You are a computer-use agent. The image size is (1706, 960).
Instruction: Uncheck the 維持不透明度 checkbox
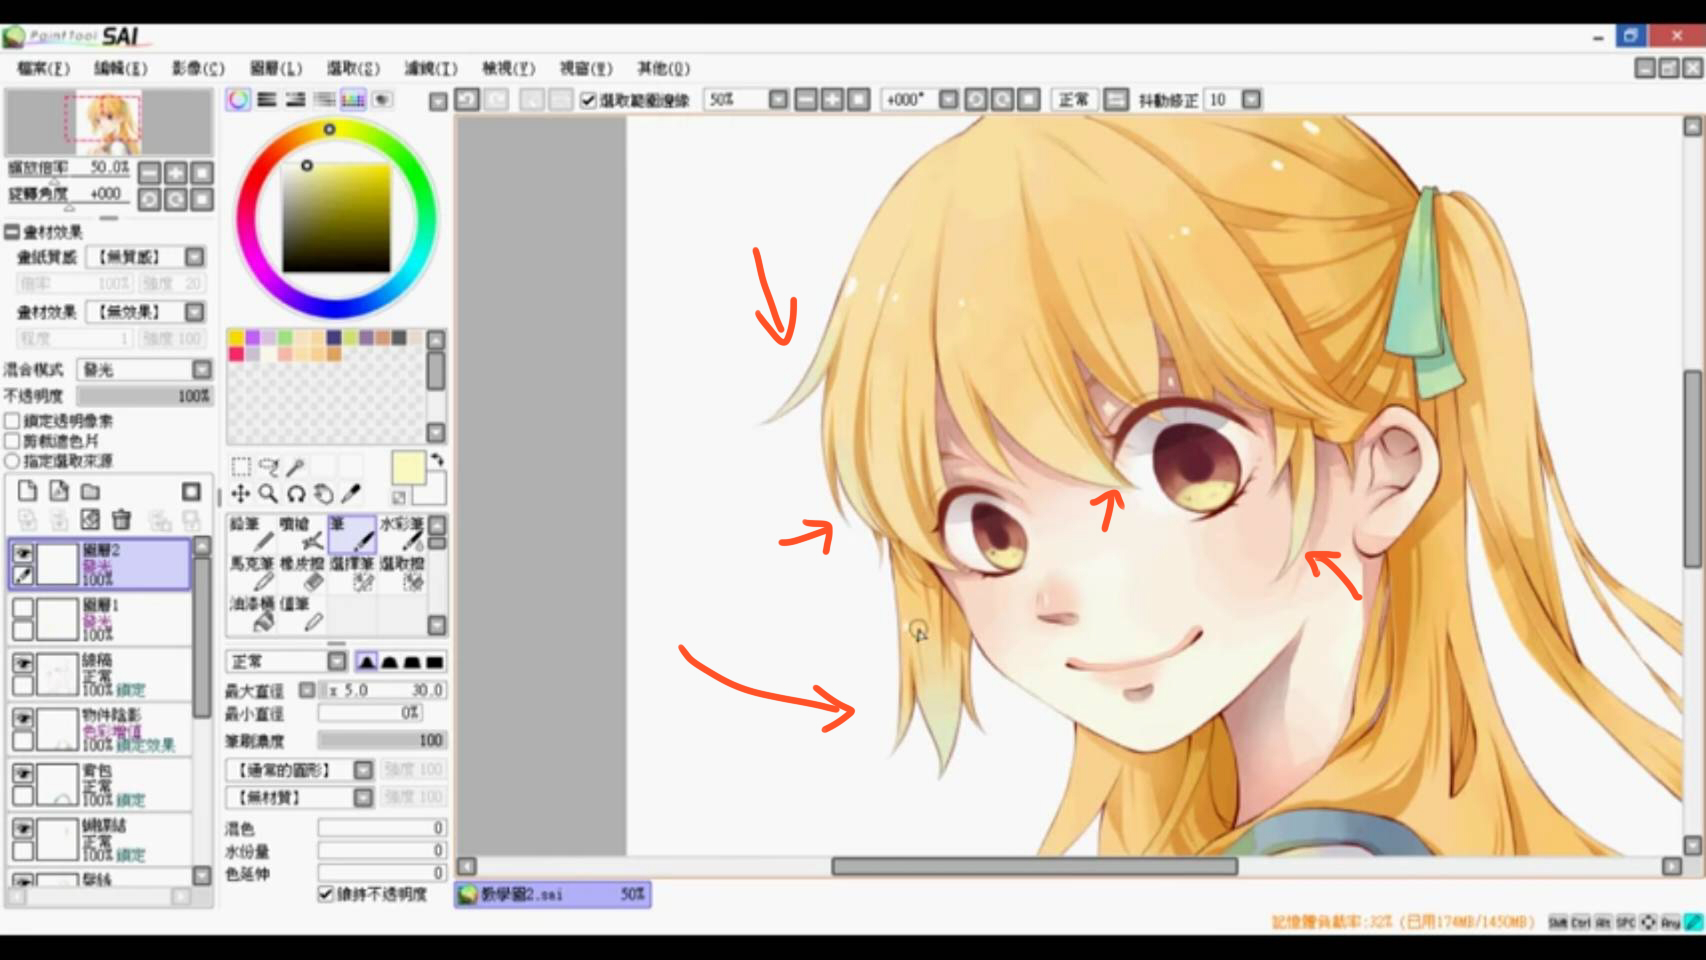click(x=325, y=894)
